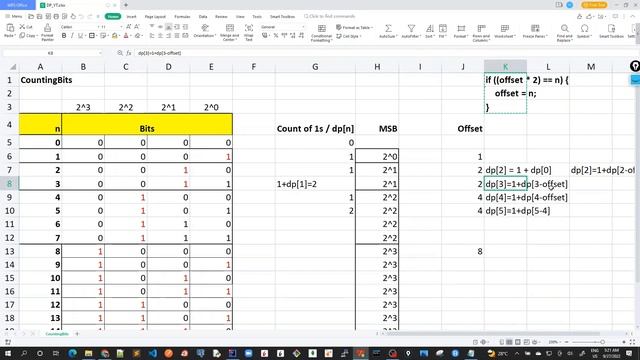Click the Symbol omega icon
The width and height of the screenshot is (640, 360).
(584, 28)
